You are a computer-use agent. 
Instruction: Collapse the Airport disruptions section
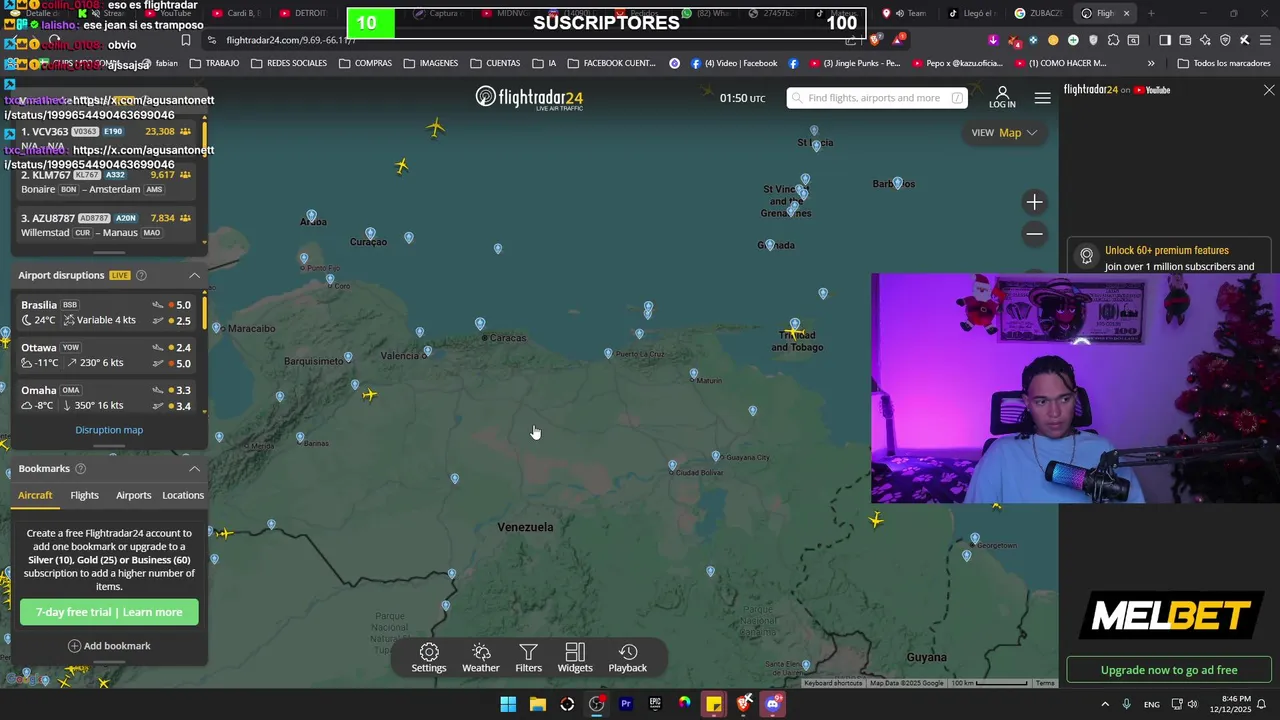click(x=194, y=275)
